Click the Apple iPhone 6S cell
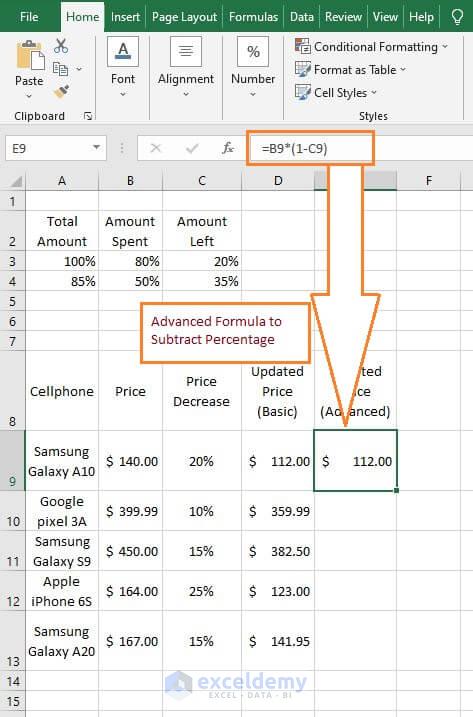The width and height of the screenshot is (473, 717). point(62,591)
